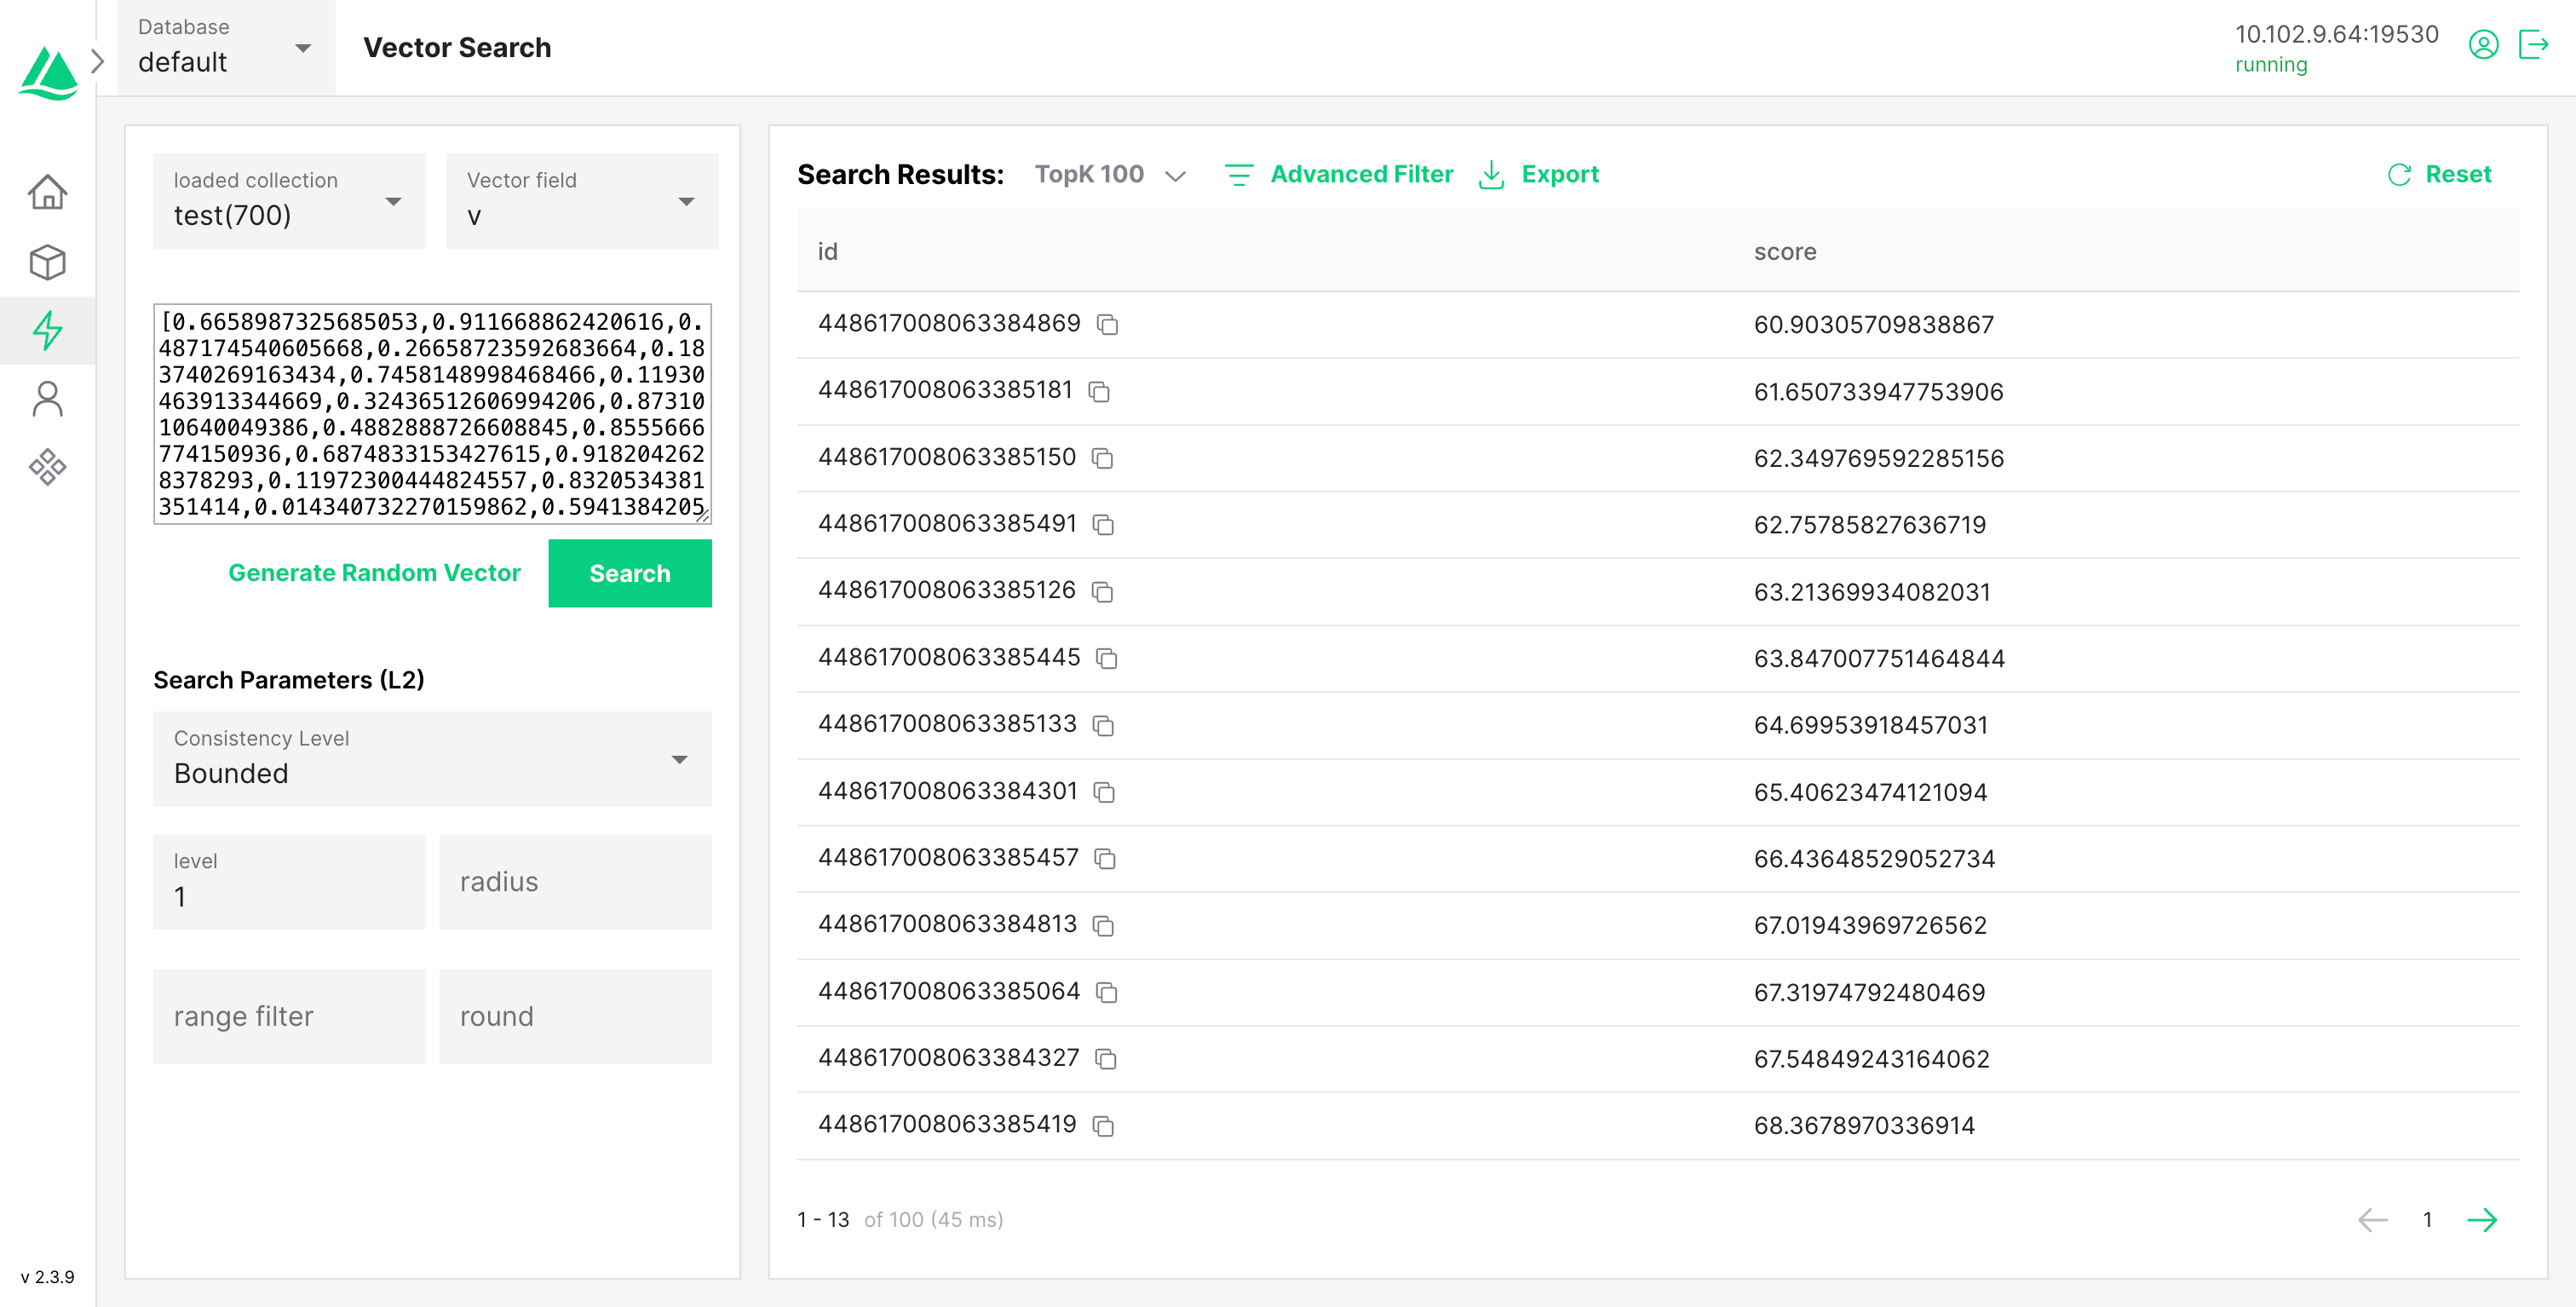The height and width of the screenshot is (1307, 2576).
Task: Open the Home overview sidebar icon
Action: pyautogui.click(x=47, y=192)
